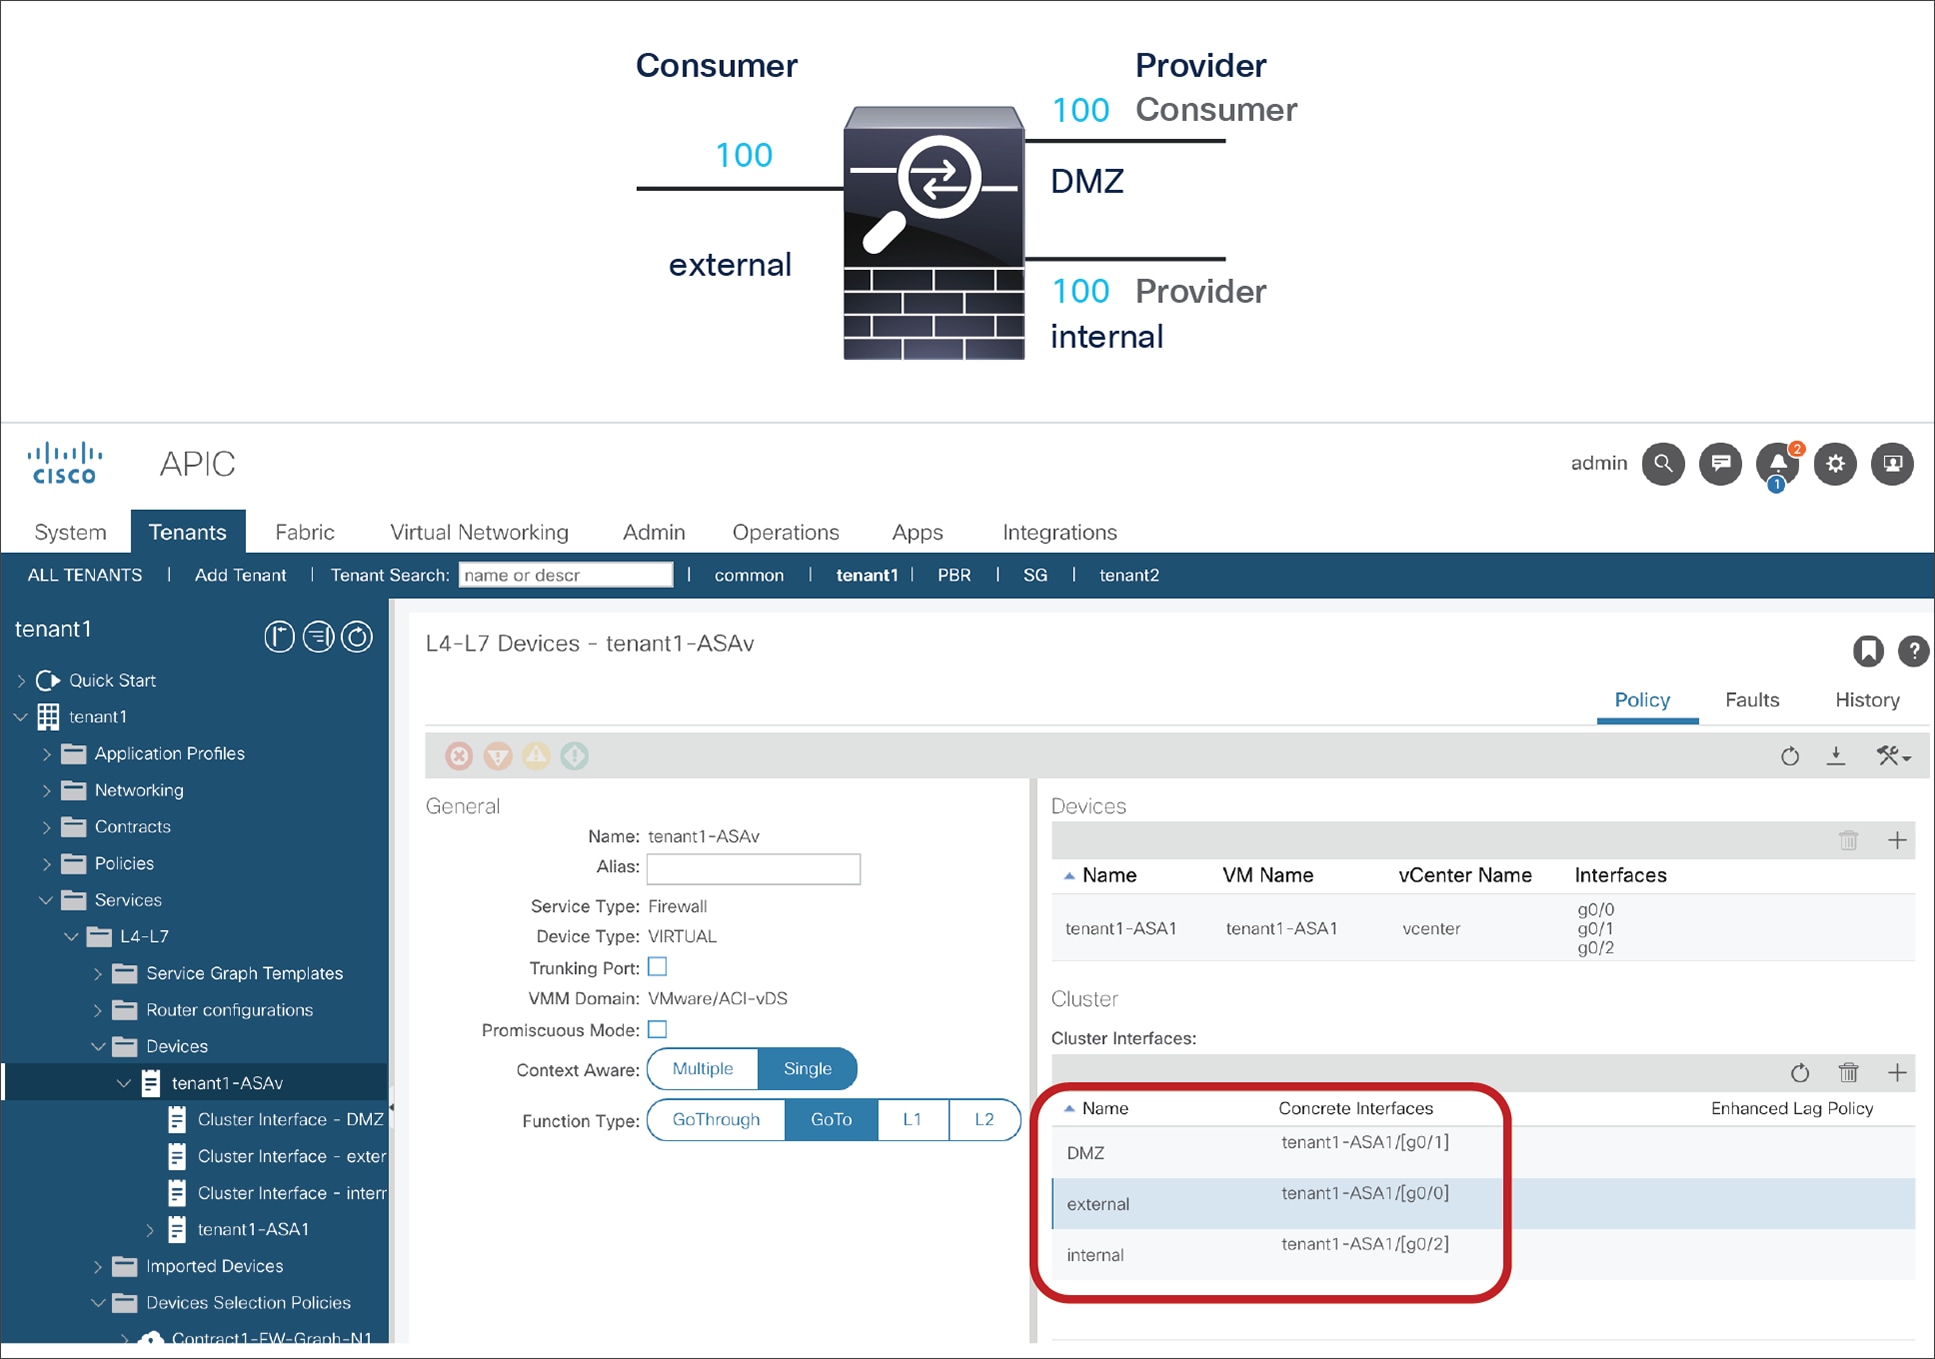Screen dimensions: 1935x1359
Task: Open the SG tenant link
Action: click(x=1035, y=575)
